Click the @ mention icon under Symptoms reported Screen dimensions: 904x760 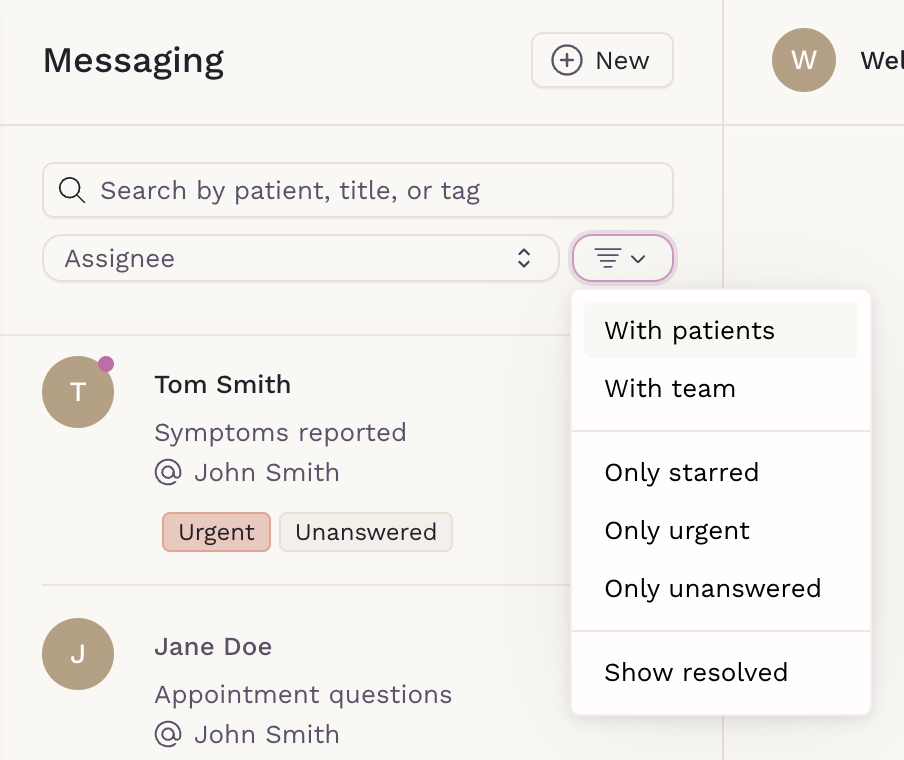click(x=168, y=472)
